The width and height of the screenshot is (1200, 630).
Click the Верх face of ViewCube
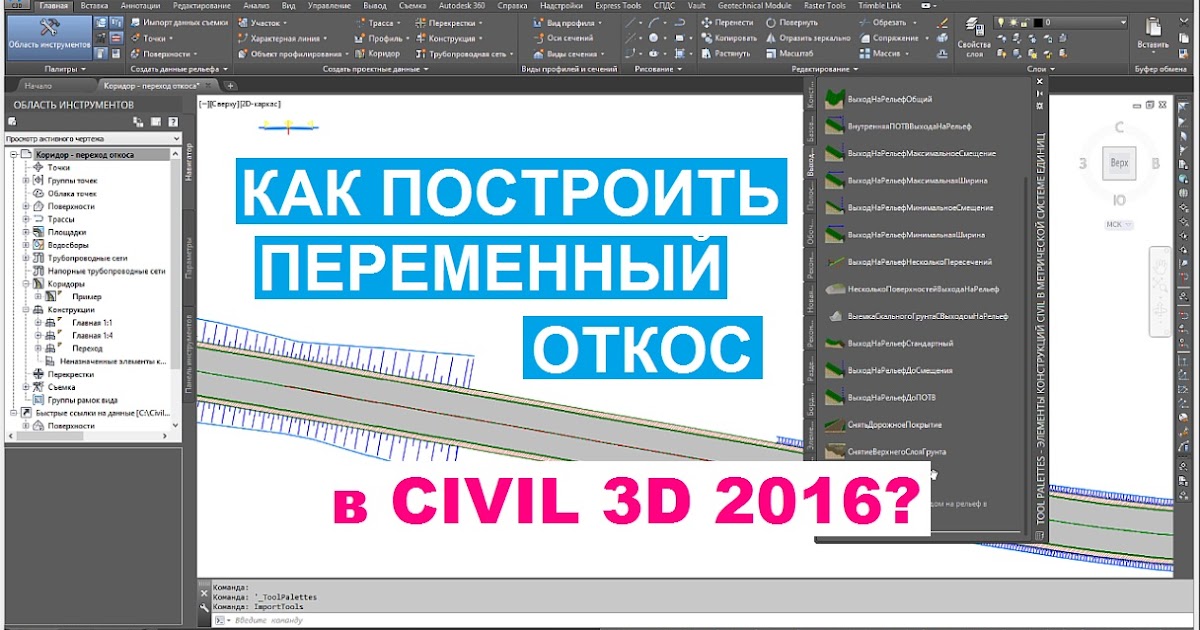coord(1119,162)
